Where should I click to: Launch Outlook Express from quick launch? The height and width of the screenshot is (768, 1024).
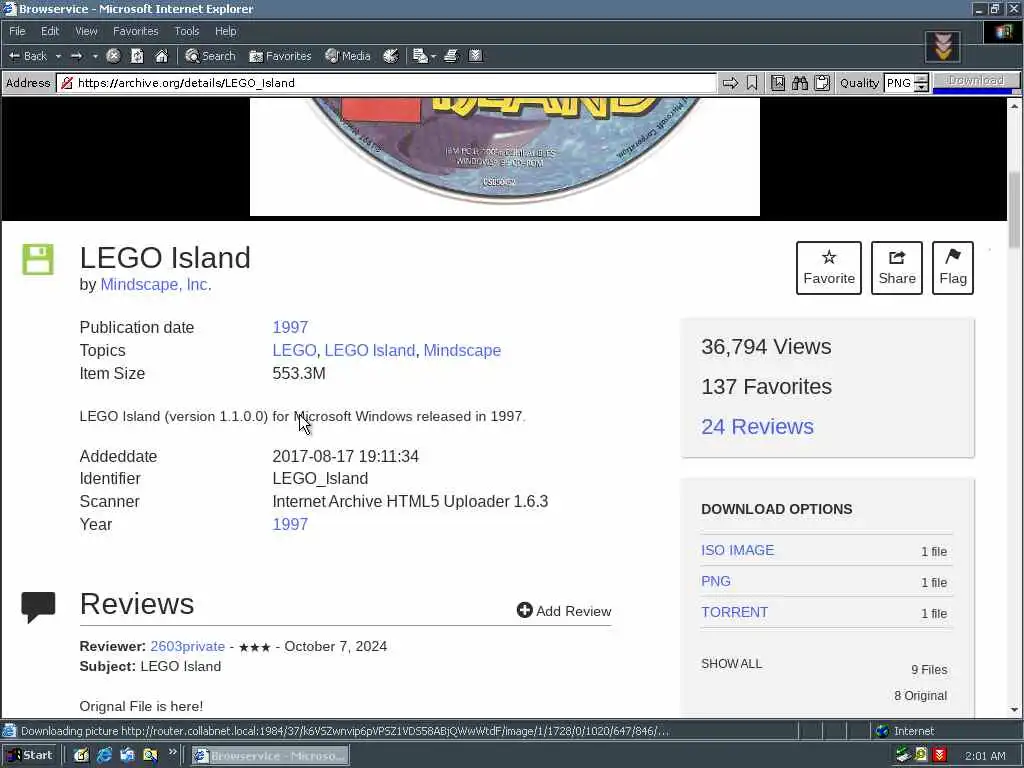[127, 756]
